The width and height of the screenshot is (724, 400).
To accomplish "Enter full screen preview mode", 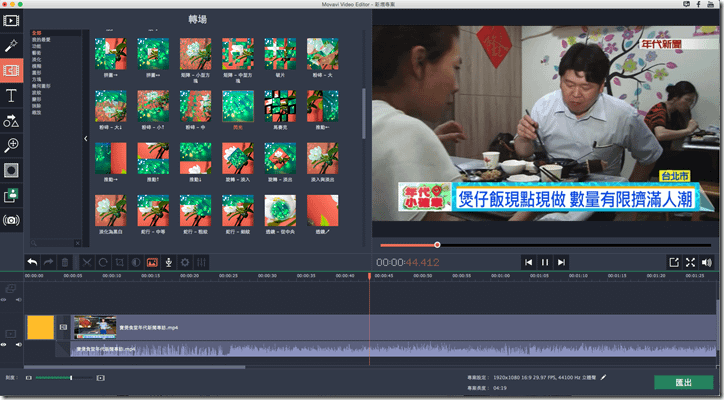I will pyautogui.click(x=690, y=262).
